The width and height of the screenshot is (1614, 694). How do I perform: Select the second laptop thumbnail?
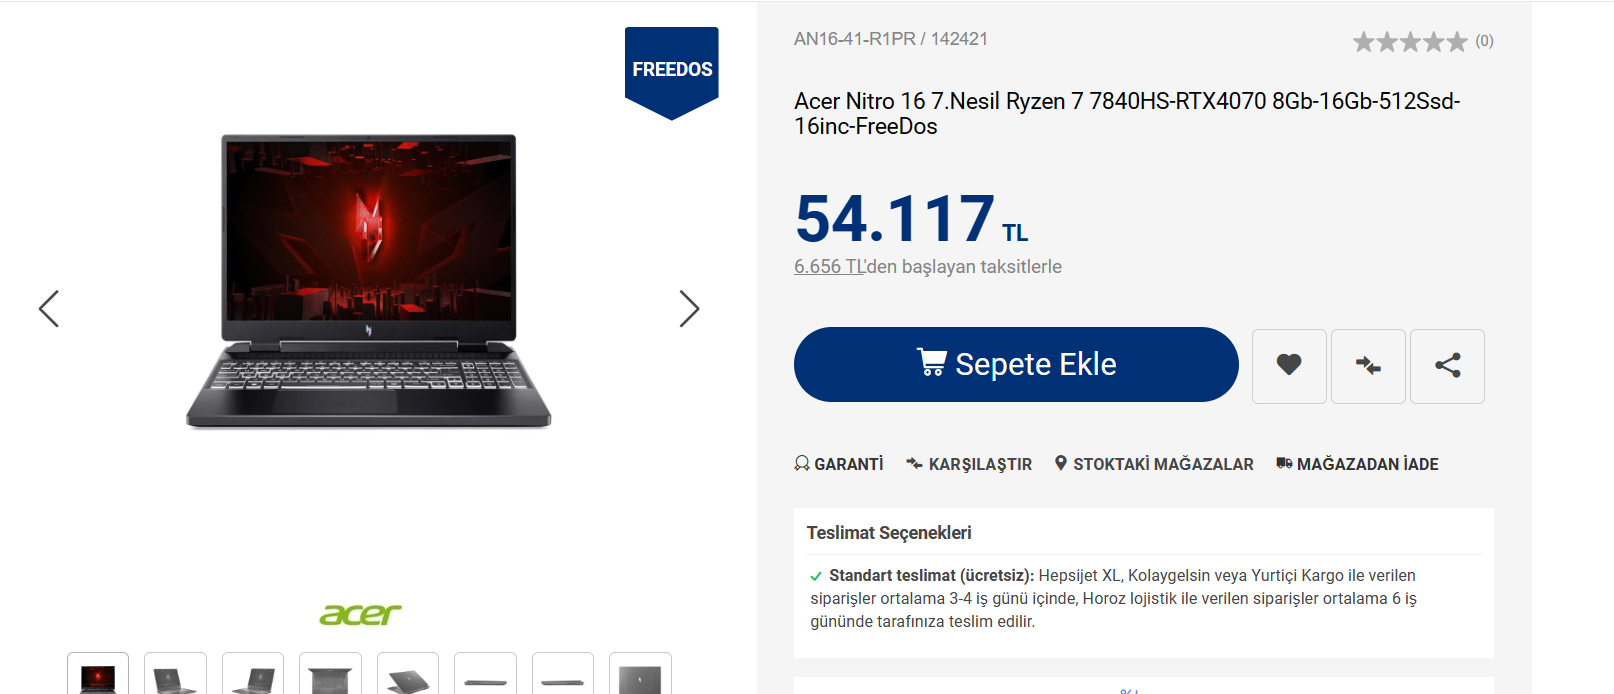175,673
